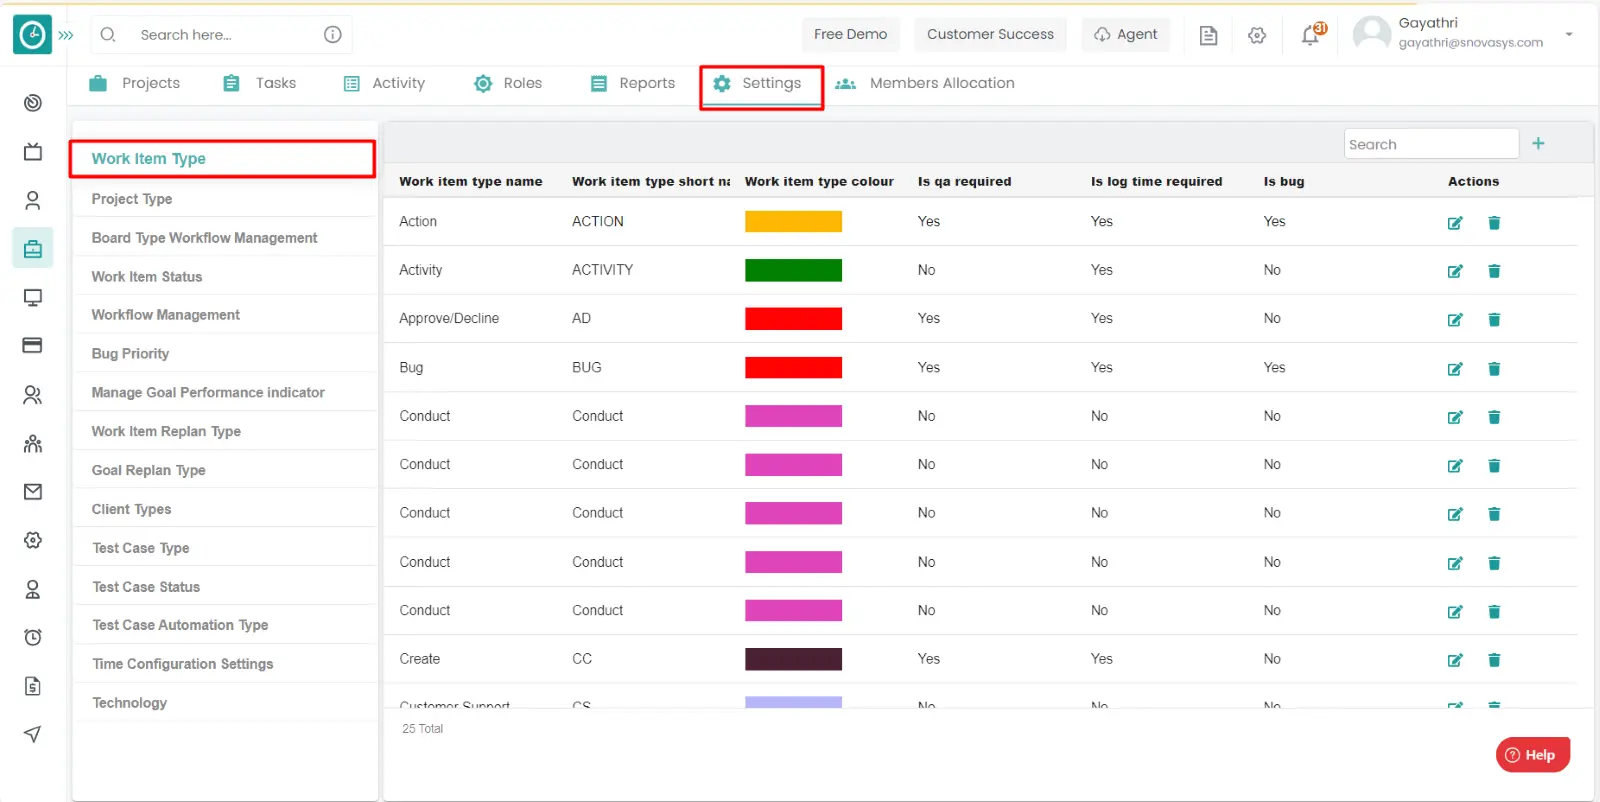Click the app logo clock icon

point(32,35)
